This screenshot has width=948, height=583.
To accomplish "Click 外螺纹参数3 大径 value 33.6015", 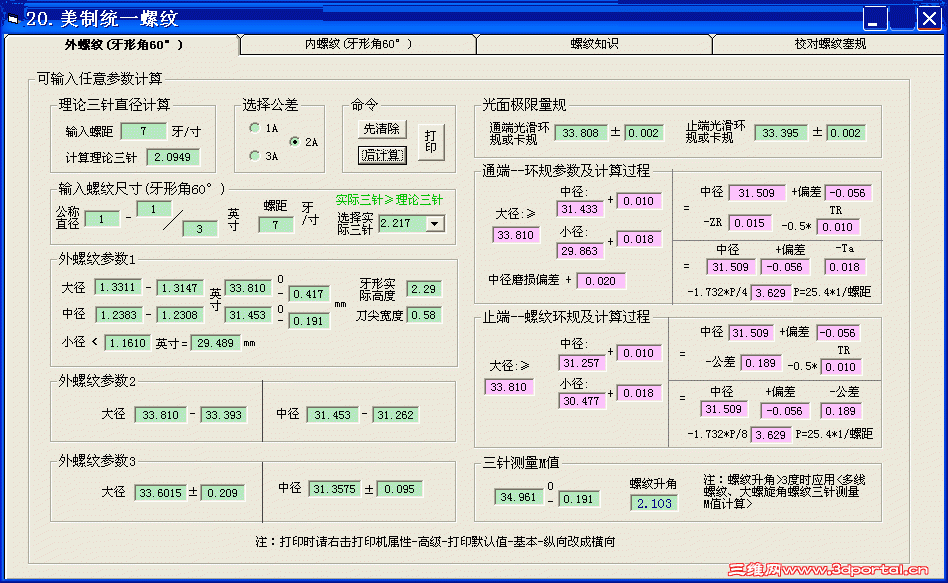I will pyautogui.click(x=160, y=493).
